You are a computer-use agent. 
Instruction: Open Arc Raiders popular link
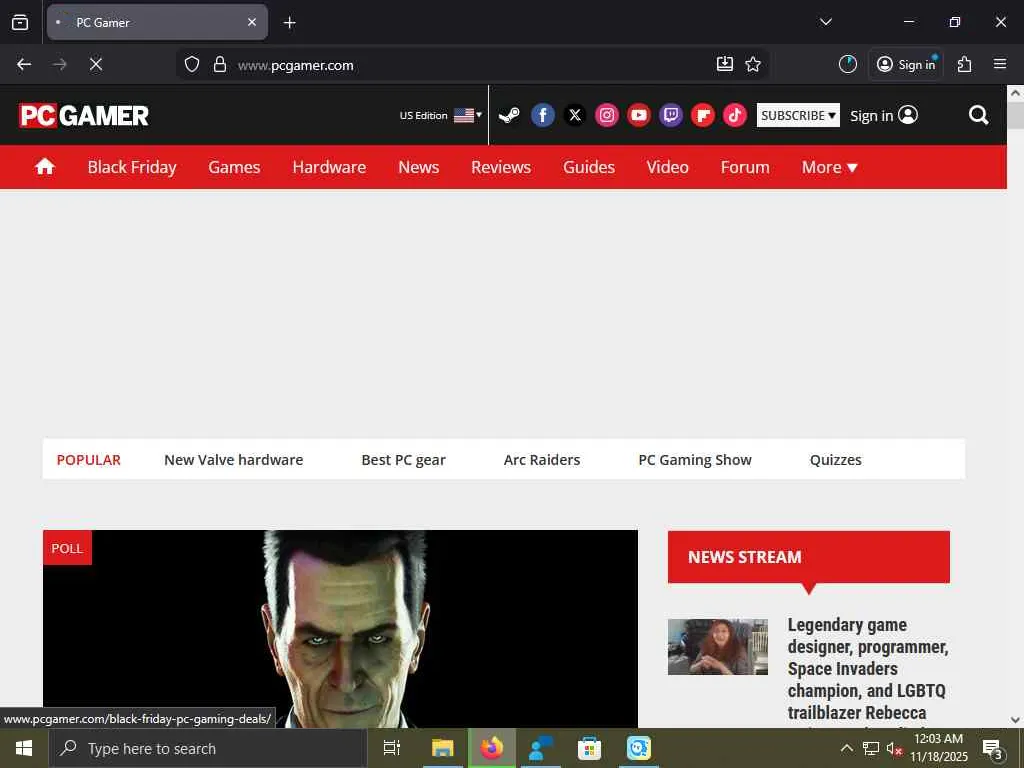(542, 460)
